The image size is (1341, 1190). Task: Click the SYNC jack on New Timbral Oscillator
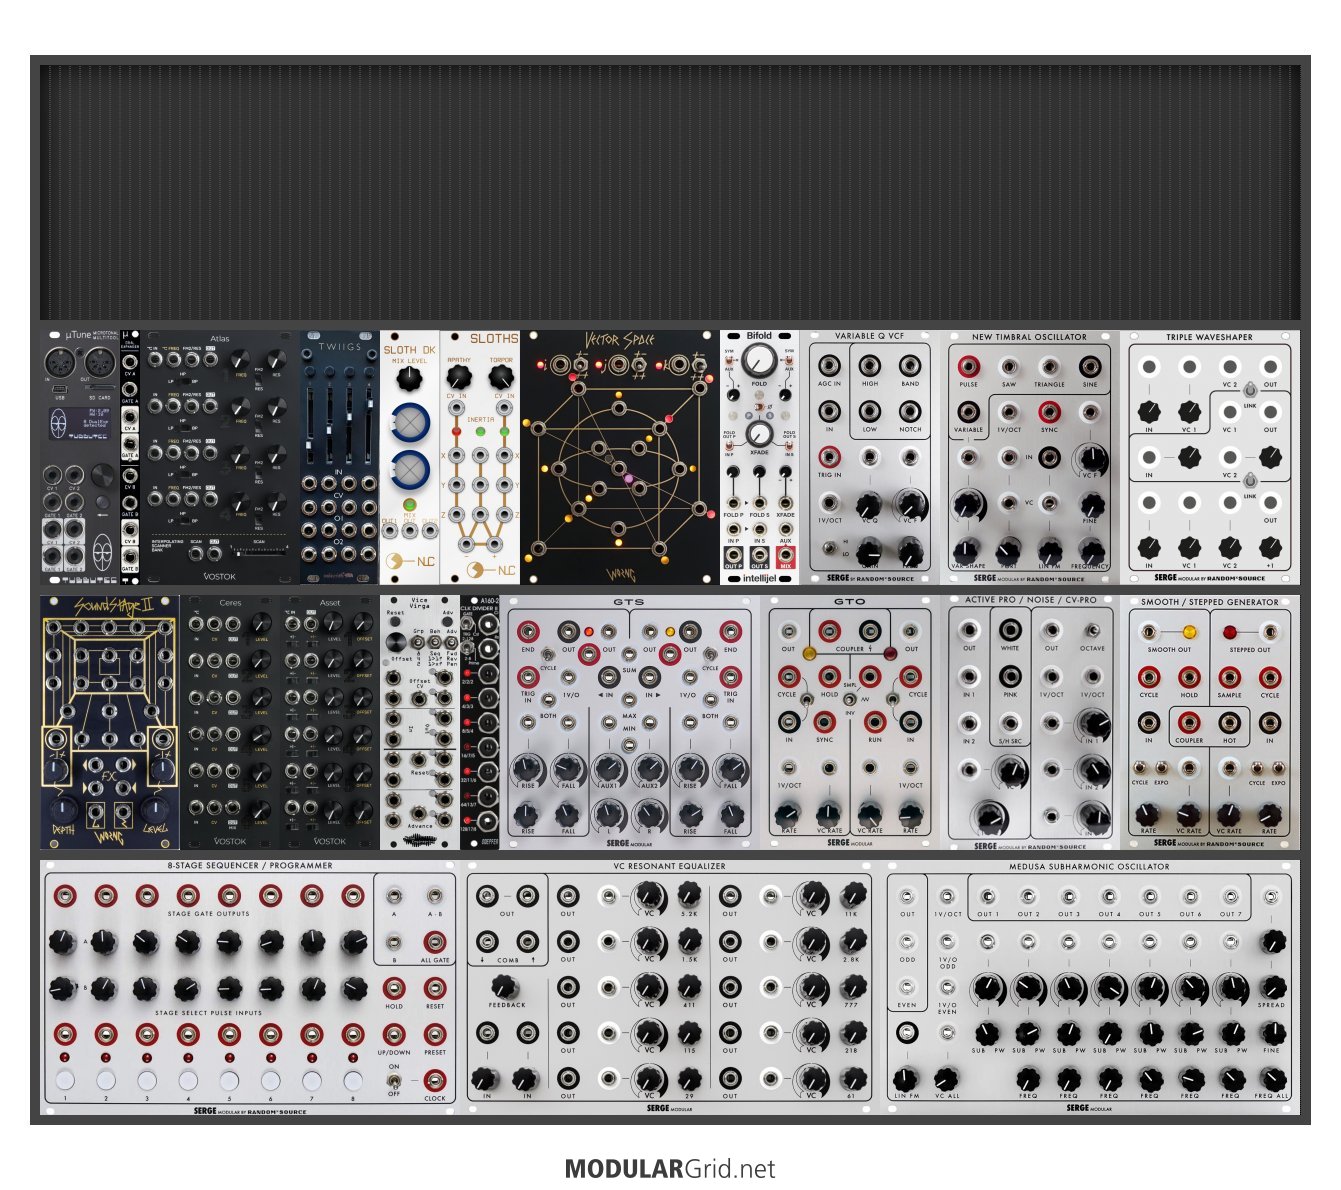[x=1049, y=411]
